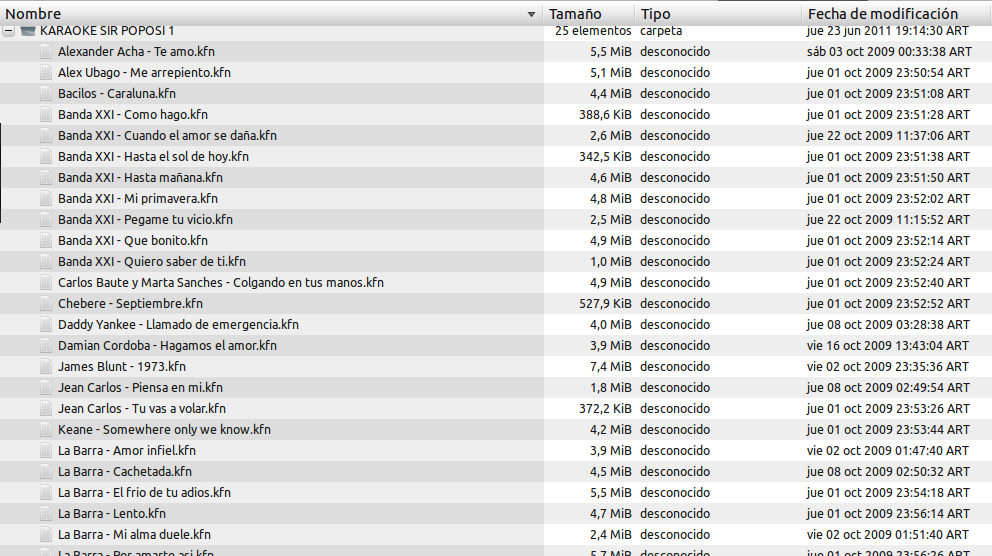Select icon of Banda XXI - Que bonito.kfn
Image resolution: width=992 pixels, height=556 pixels.
46,240
